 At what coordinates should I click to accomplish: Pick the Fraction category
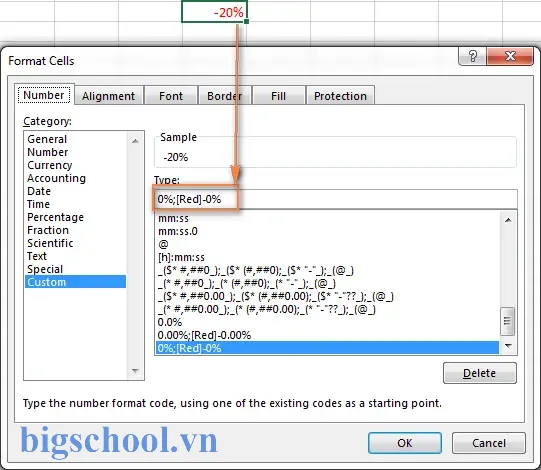coord(75,230)
